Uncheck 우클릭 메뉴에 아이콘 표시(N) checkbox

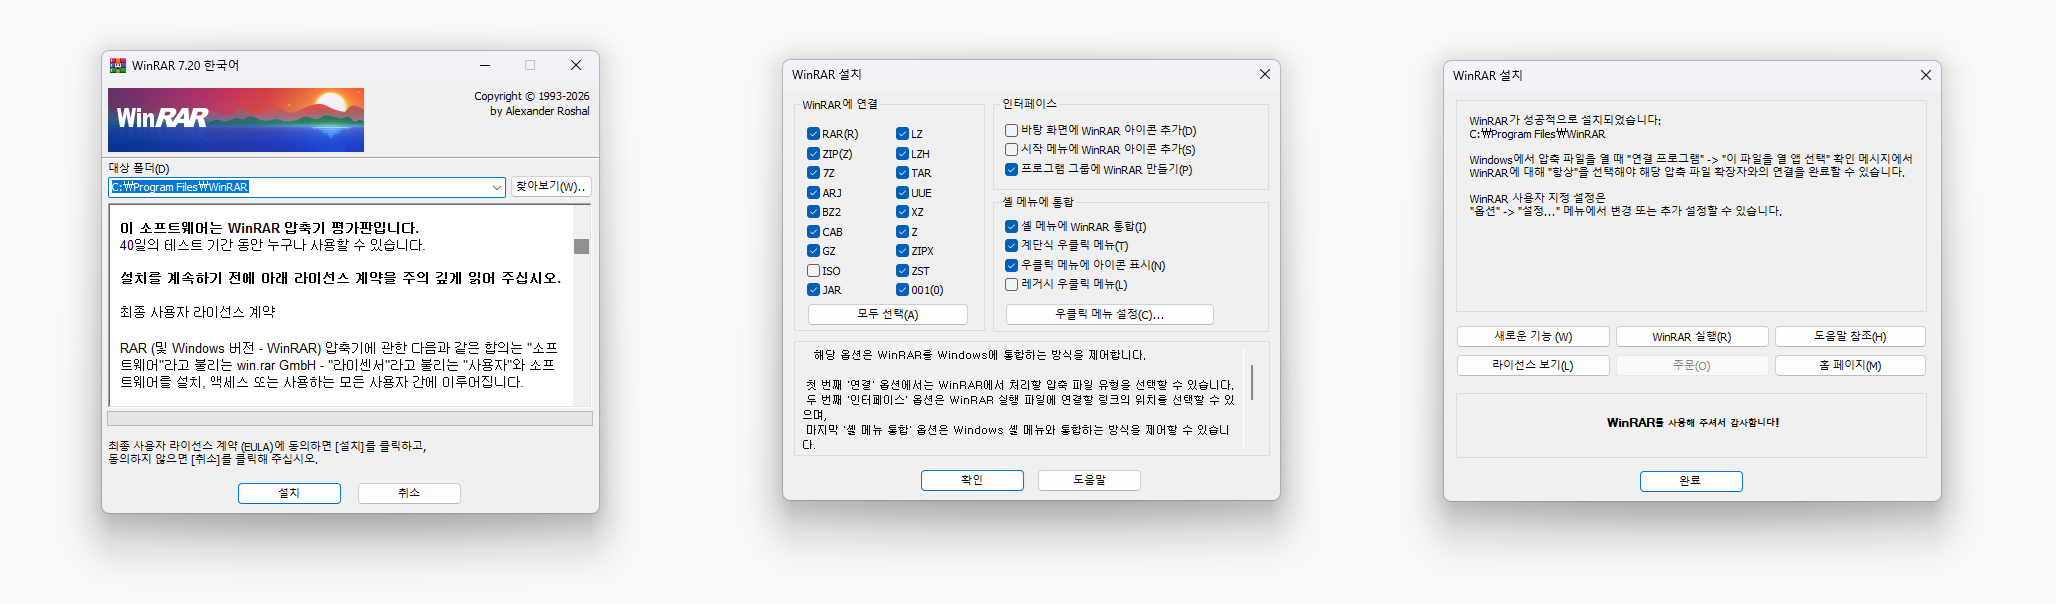[1011, 266]
